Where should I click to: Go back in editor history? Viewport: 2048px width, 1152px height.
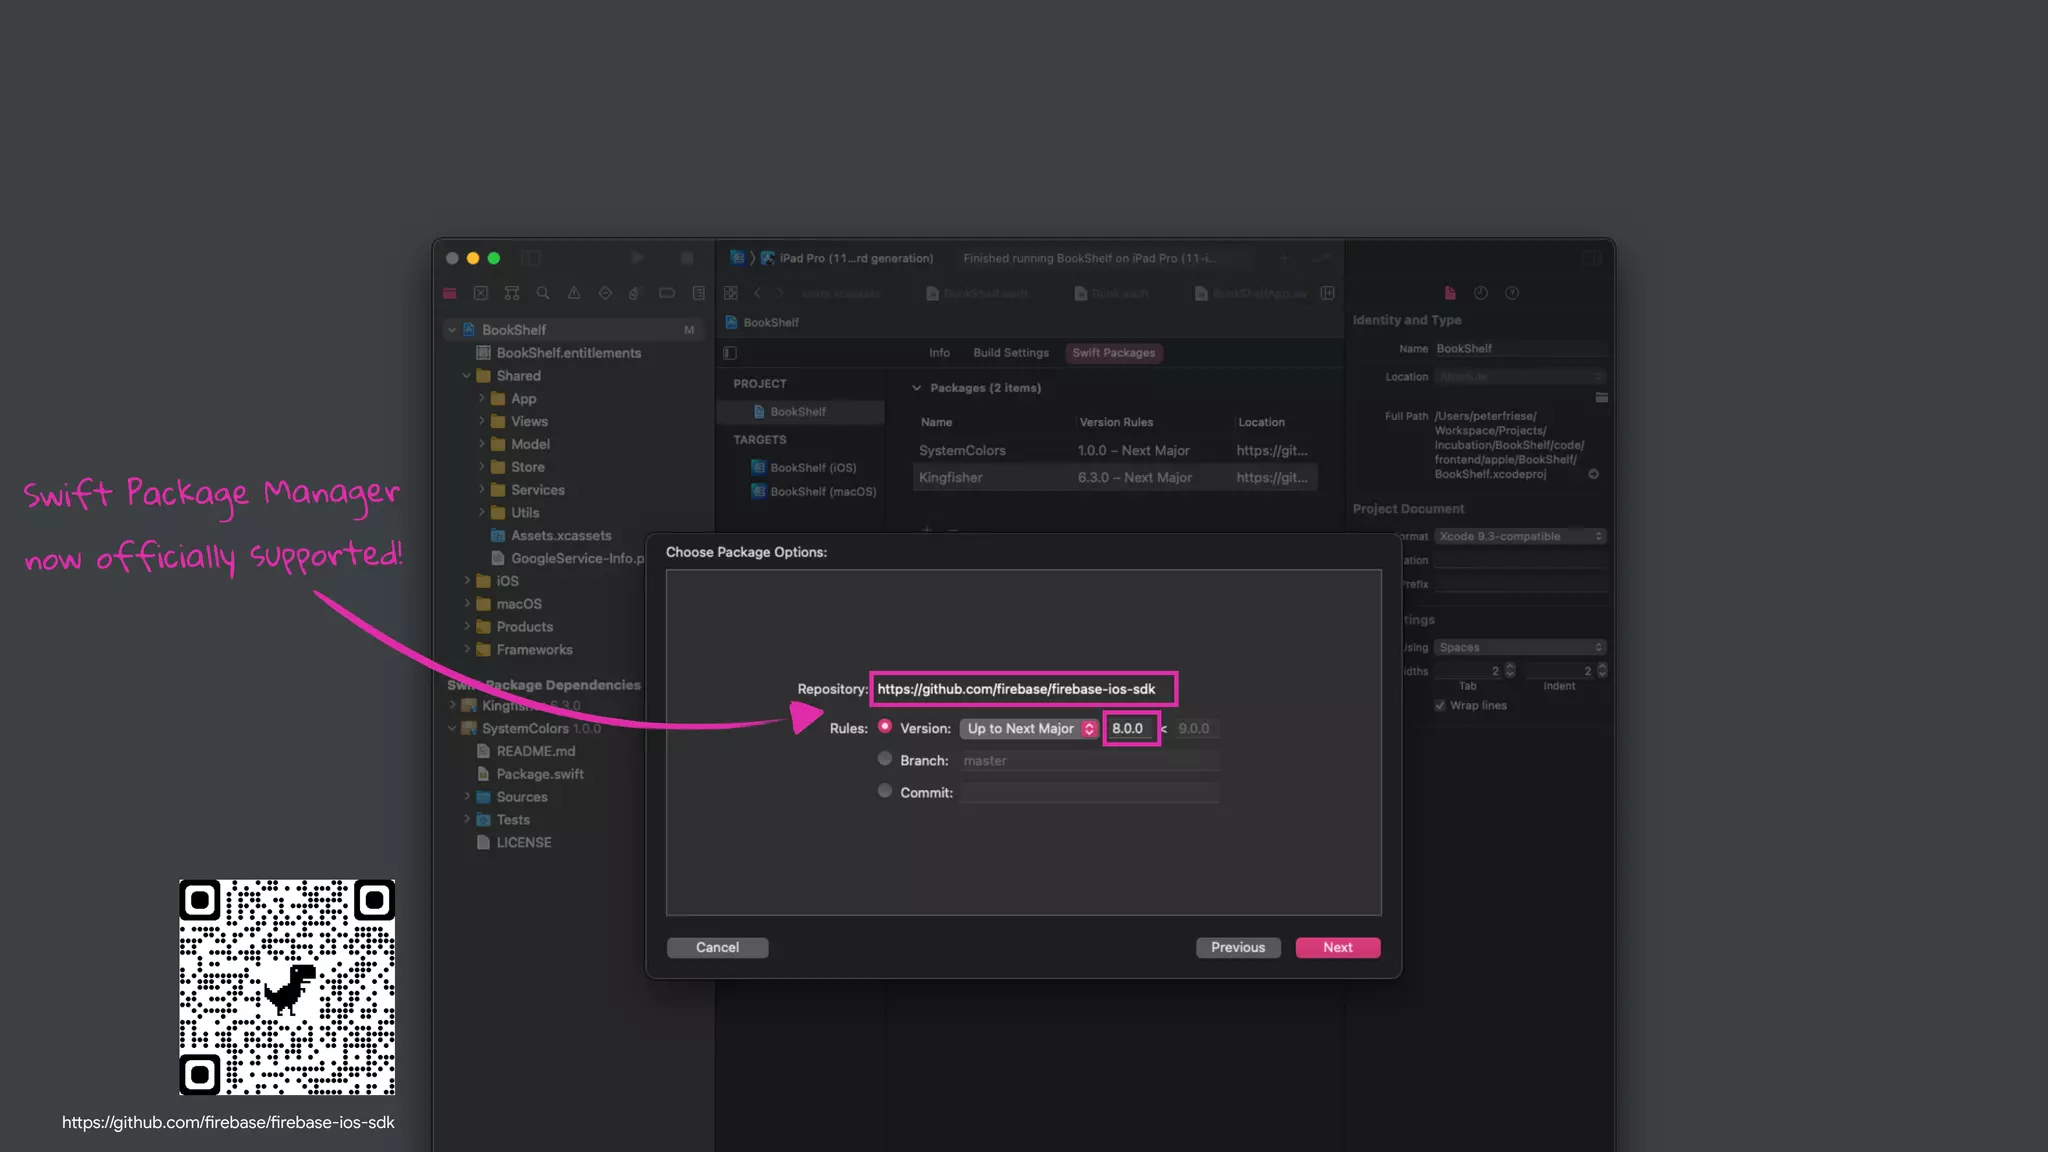point(758,293)
